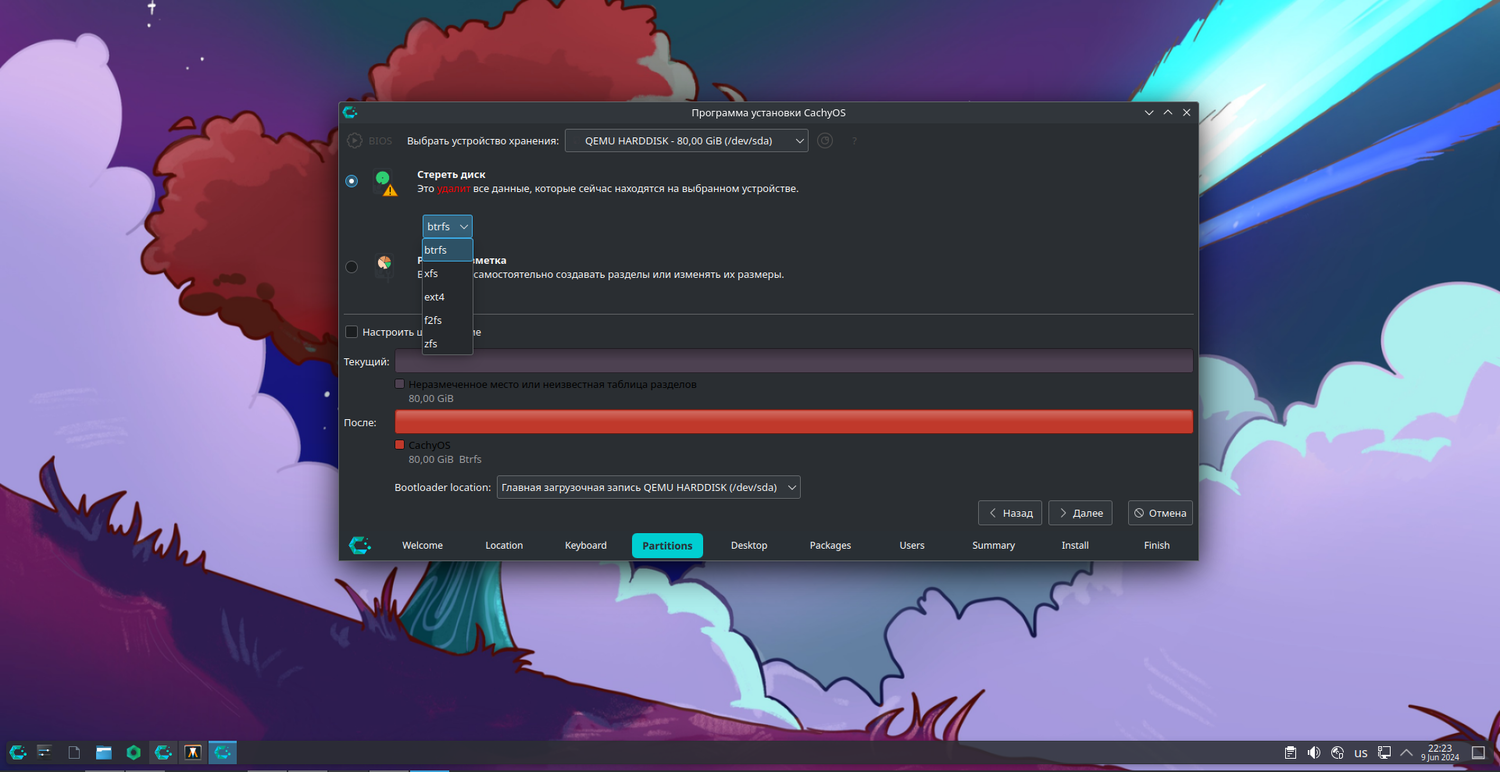Choose btrfs from the filesystem list
Image resolution: width=1500 pixels, height=772 pixels.
tap(447, 250)
